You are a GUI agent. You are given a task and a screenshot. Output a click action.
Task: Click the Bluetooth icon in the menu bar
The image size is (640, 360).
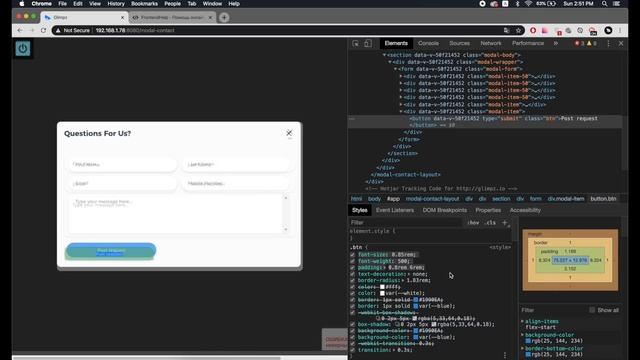517,4
